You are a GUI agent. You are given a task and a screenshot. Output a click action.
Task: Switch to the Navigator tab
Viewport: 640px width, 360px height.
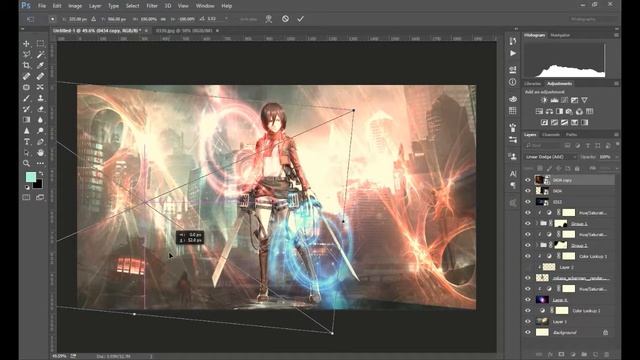coord(560,36)
